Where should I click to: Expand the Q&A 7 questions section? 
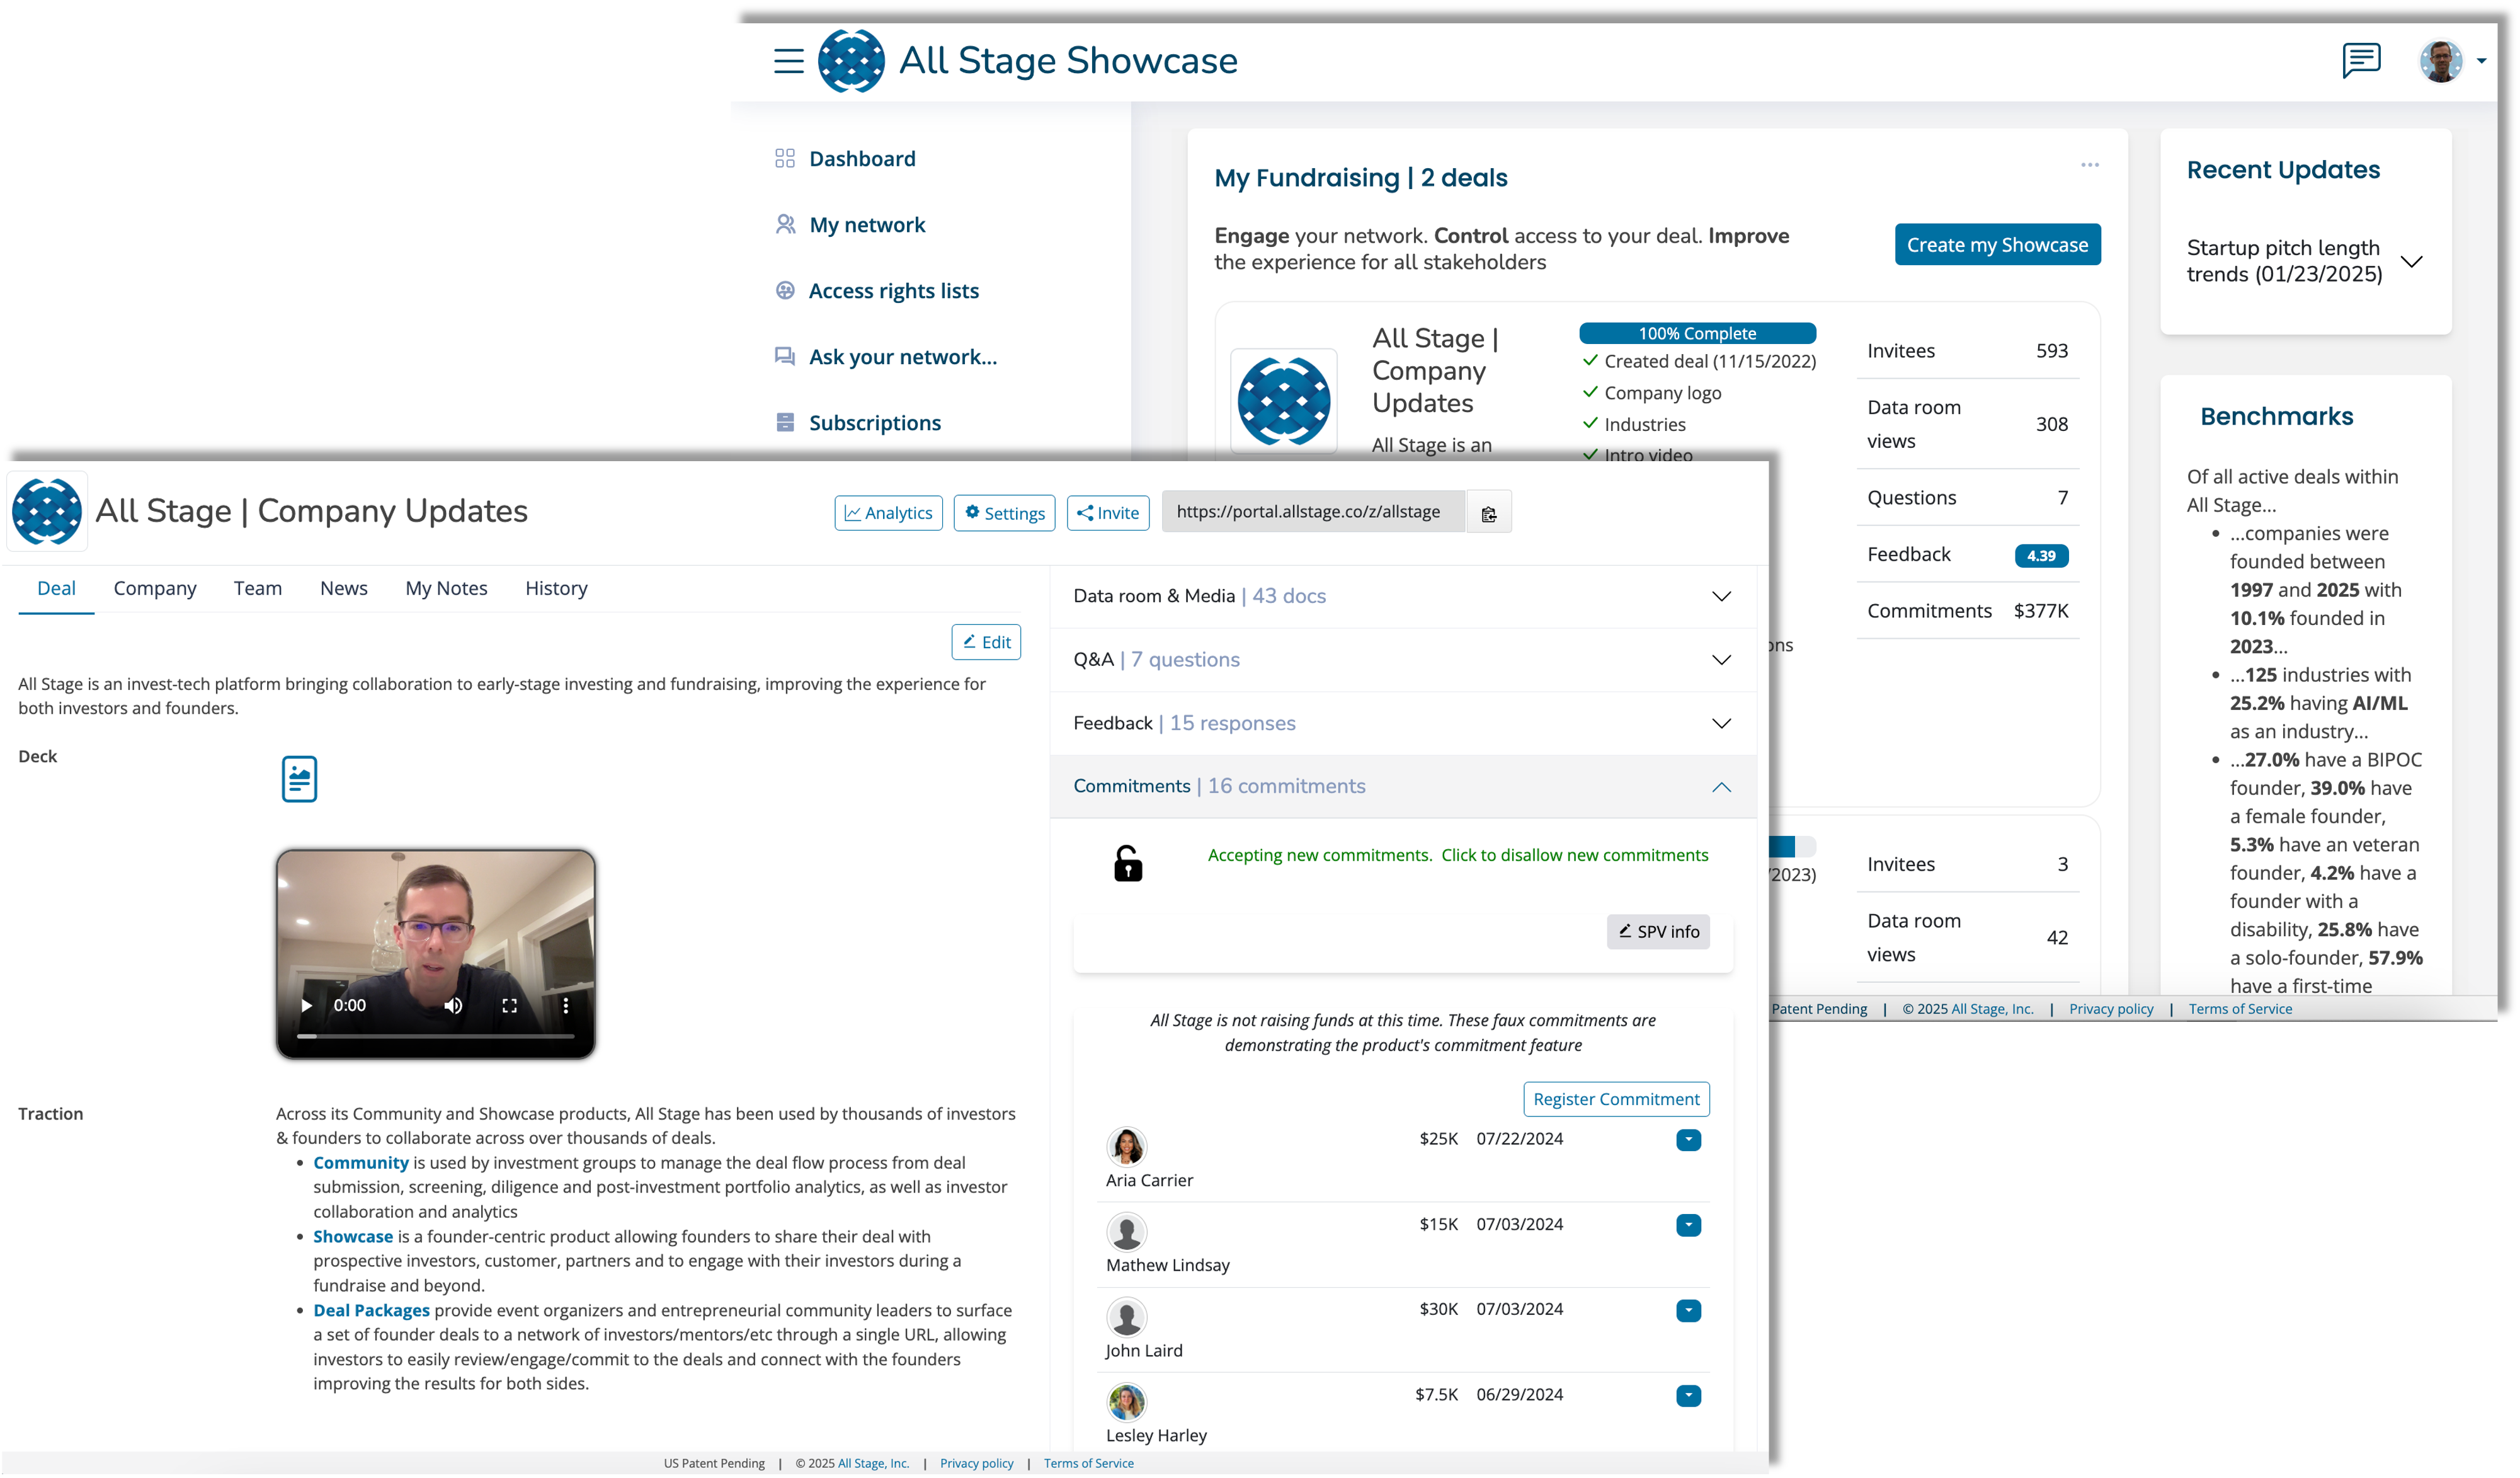point(1403,660)
